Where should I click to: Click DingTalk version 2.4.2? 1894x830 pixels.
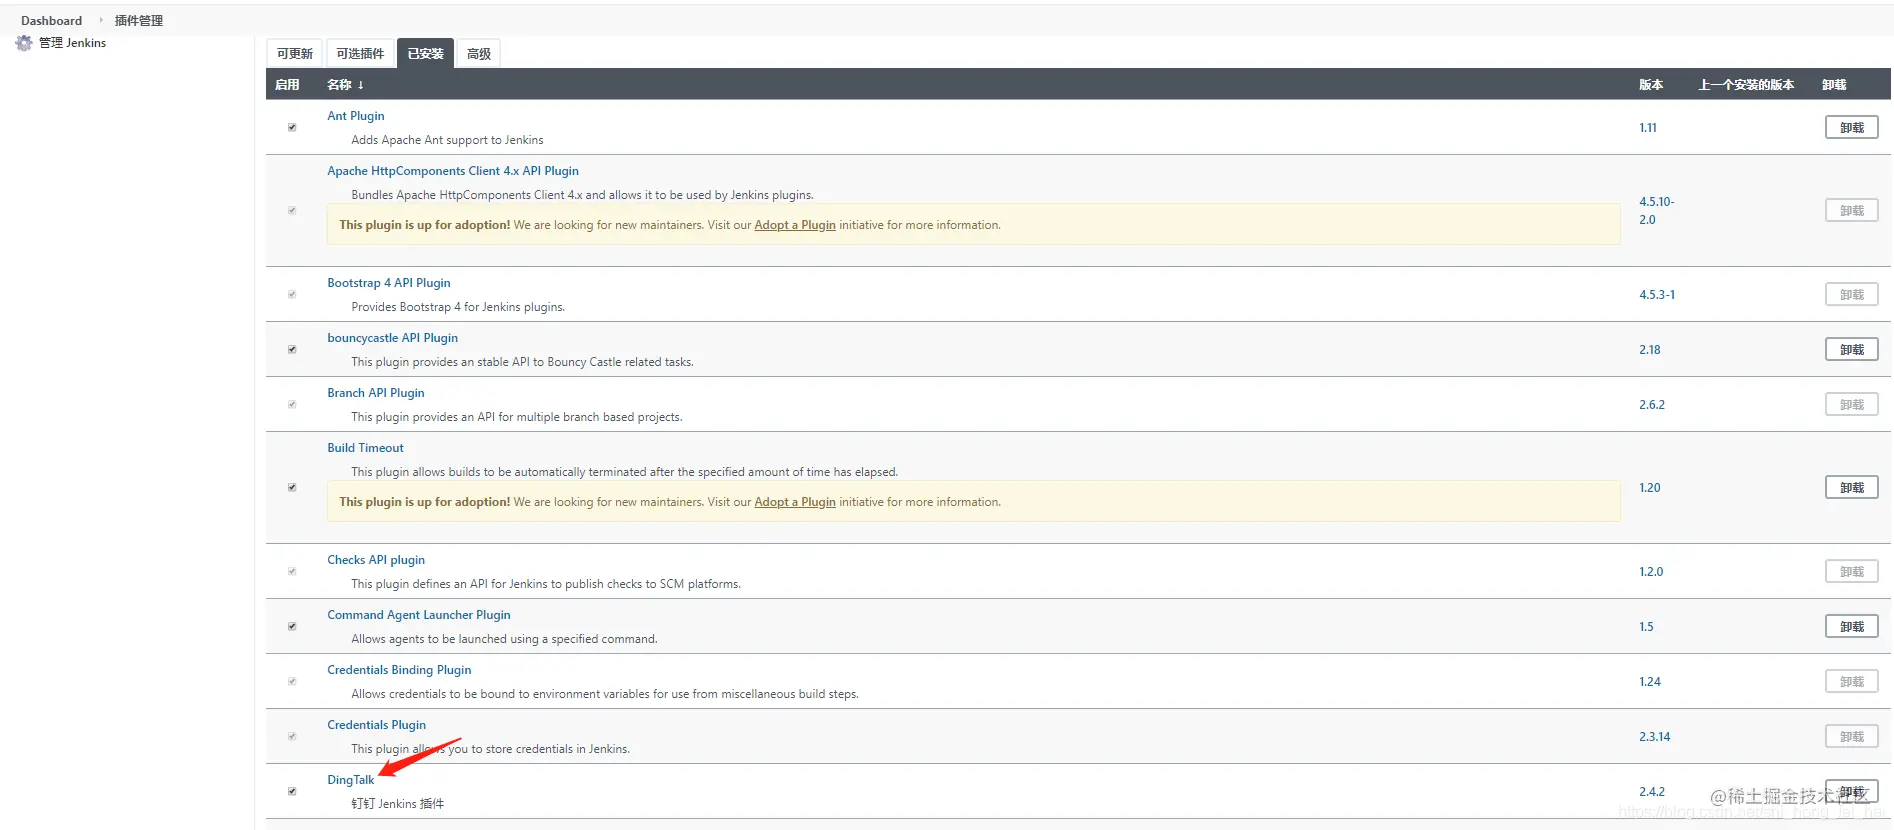[x=1652, y=792]
